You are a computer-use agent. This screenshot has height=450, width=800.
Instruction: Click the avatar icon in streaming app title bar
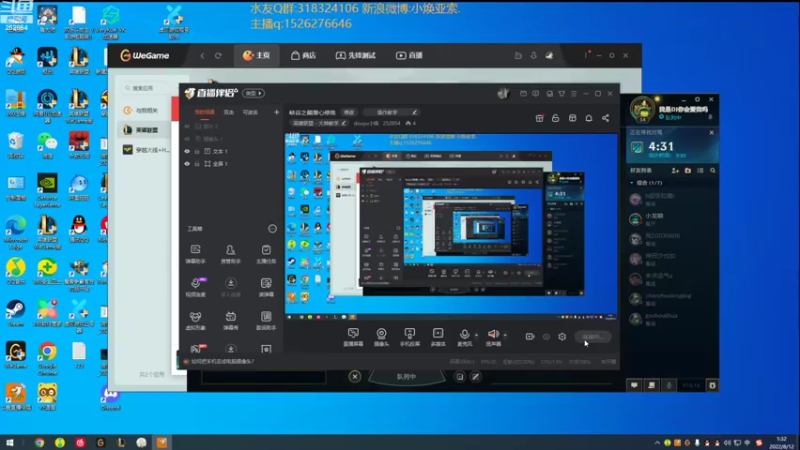pos(504,93)
